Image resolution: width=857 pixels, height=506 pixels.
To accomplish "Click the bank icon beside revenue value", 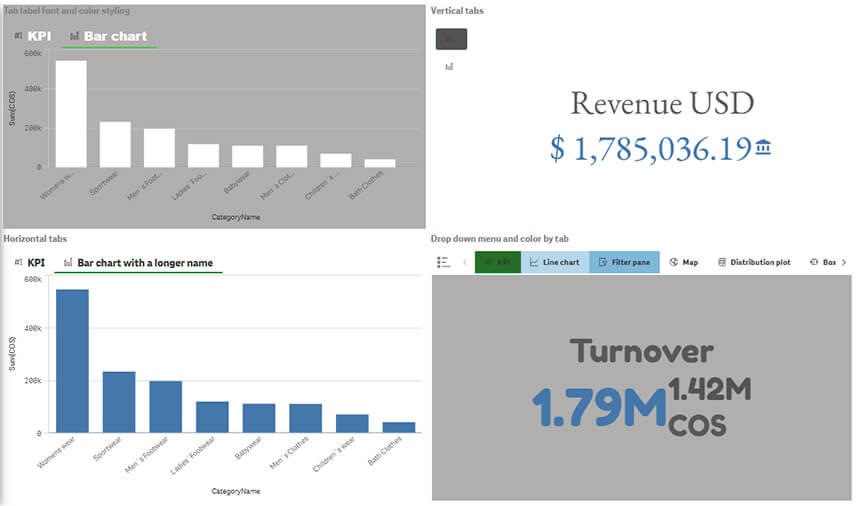I will (763, 146).
